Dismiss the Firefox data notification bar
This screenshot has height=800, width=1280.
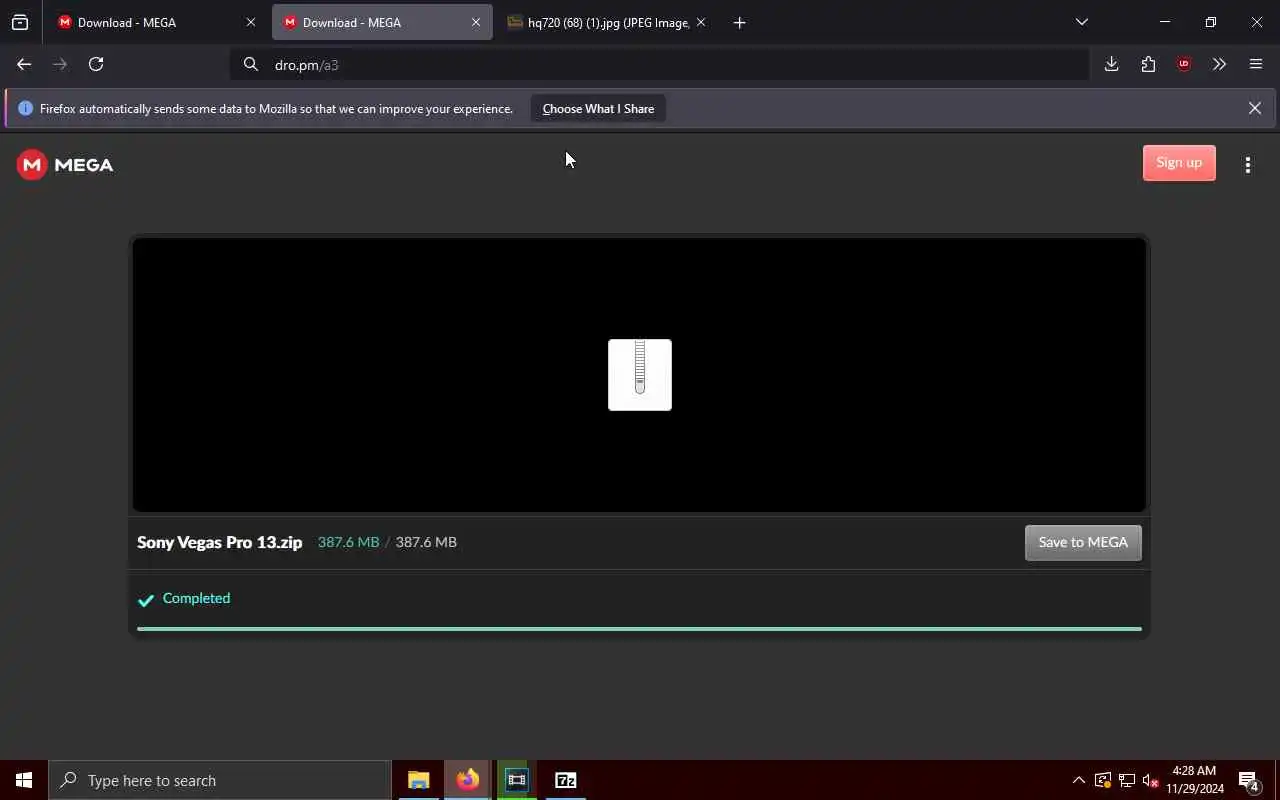pyautogui.click(x=1254, y=108)
